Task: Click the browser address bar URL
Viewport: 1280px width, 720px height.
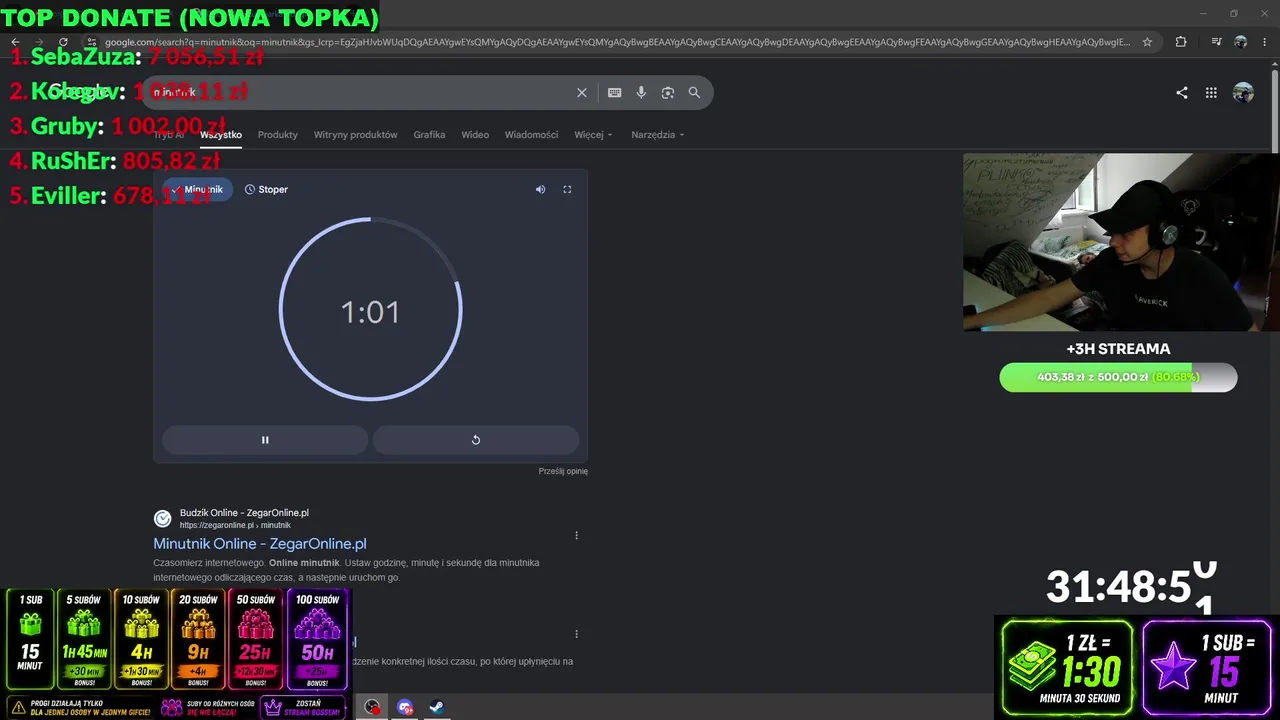Action: [x=618, y=42]
